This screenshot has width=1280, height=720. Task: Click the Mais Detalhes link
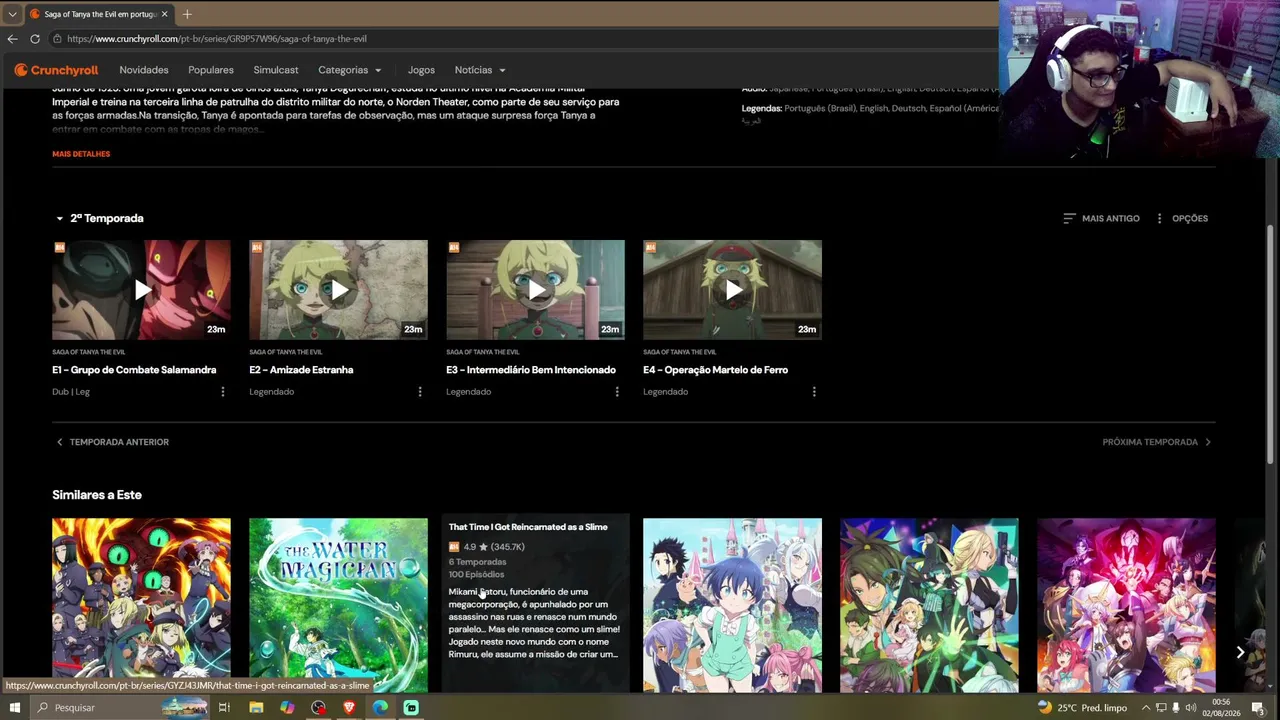(81, 154)
